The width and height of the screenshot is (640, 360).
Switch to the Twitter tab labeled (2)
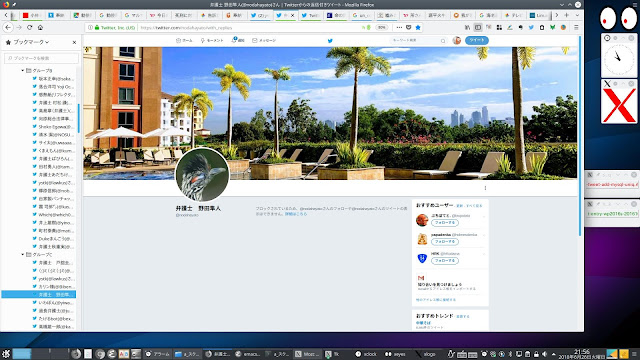coord(260,16)
